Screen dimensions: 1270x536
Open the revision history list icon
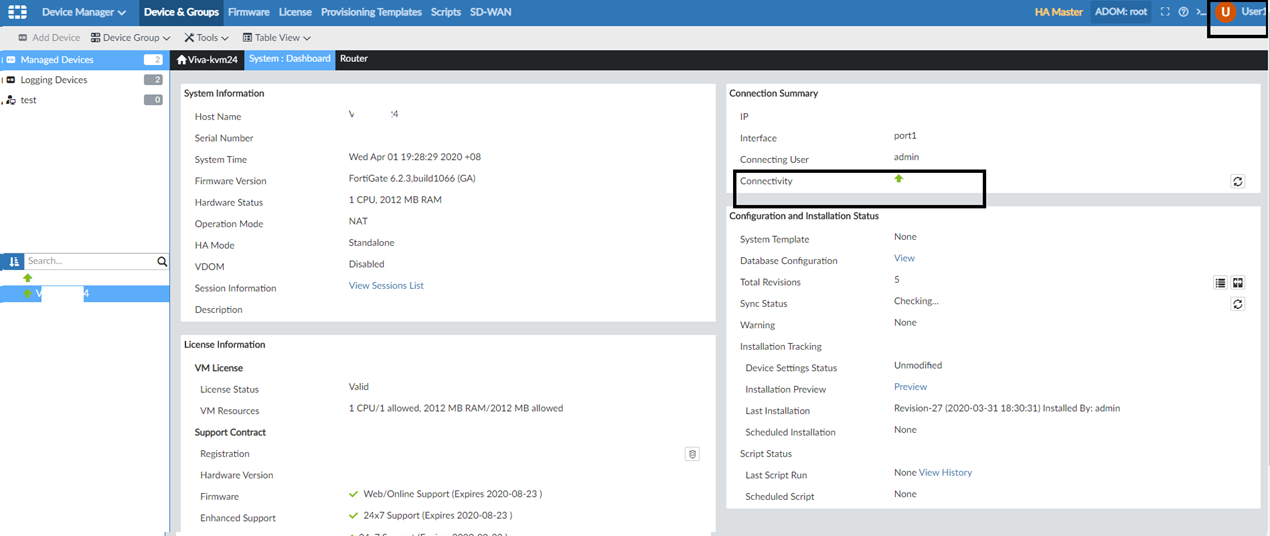(x=1220, y=283)
